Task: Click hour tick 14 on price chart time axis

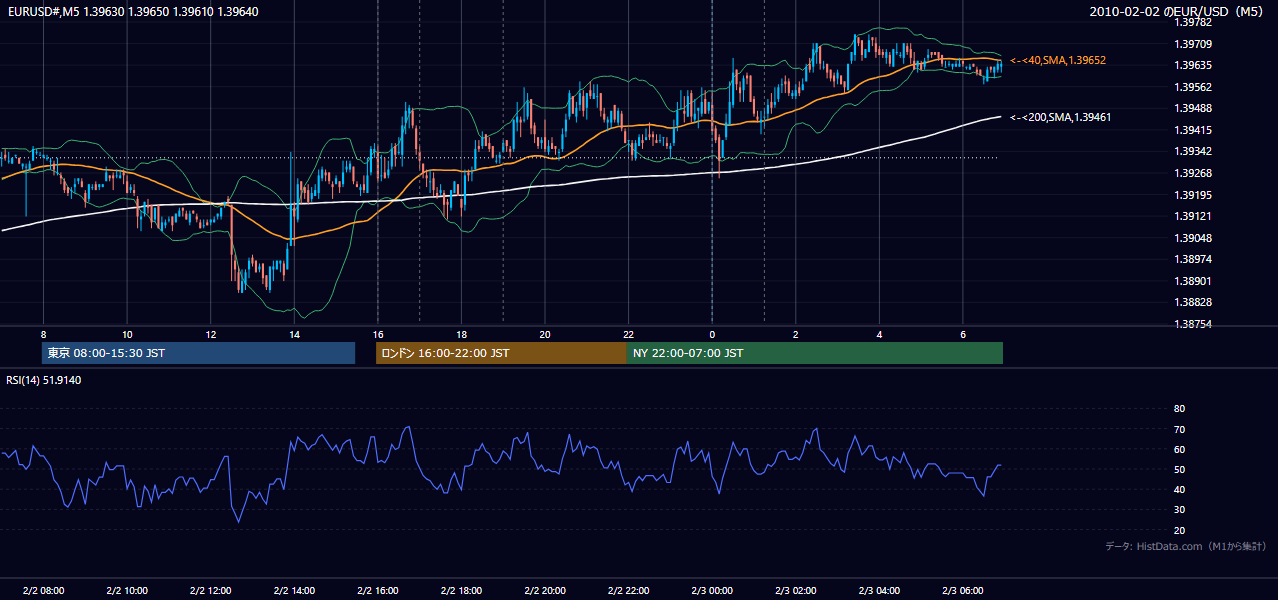Action: pos(294,334)
